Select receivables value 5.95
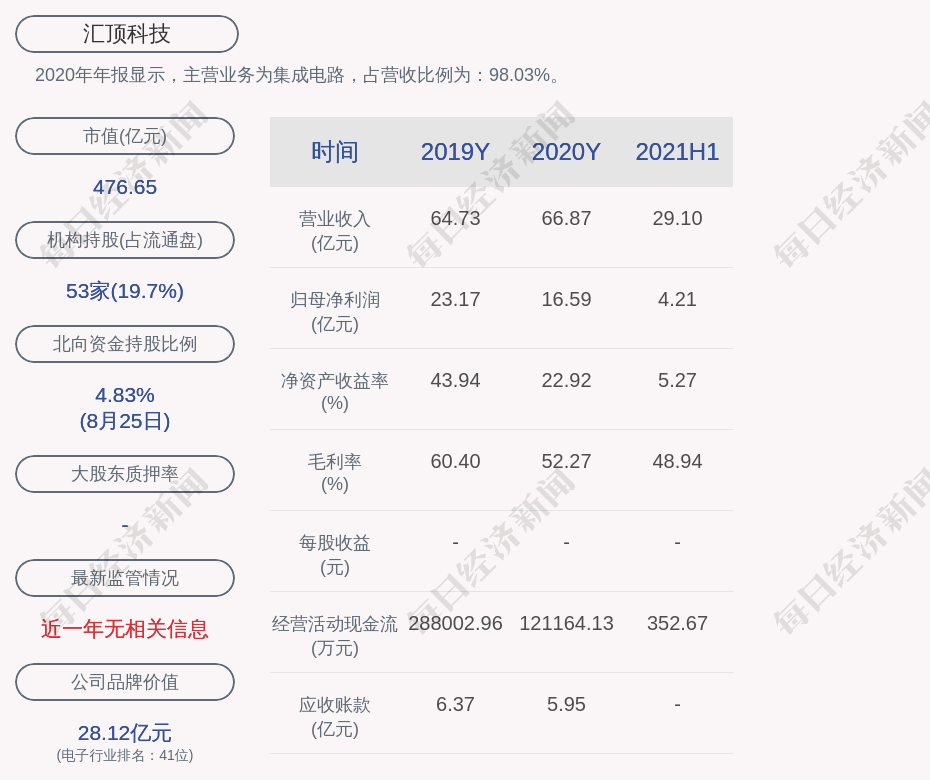Screen dimensions: 930x780 (566, 704)
